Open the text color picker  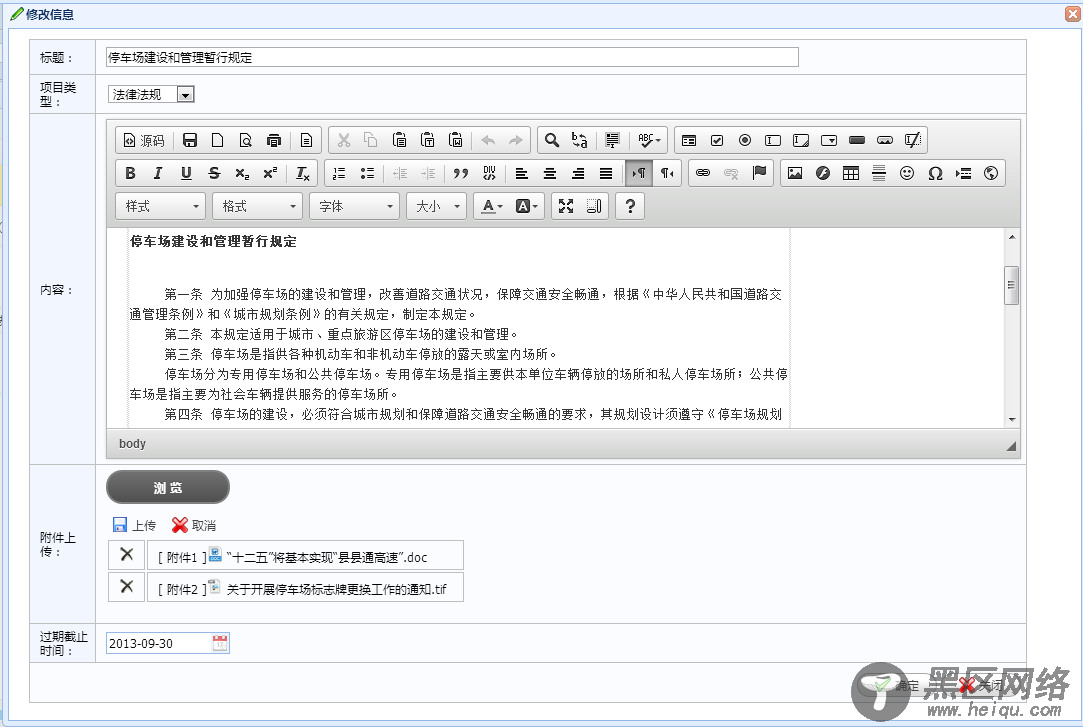[x=492, y=206]
